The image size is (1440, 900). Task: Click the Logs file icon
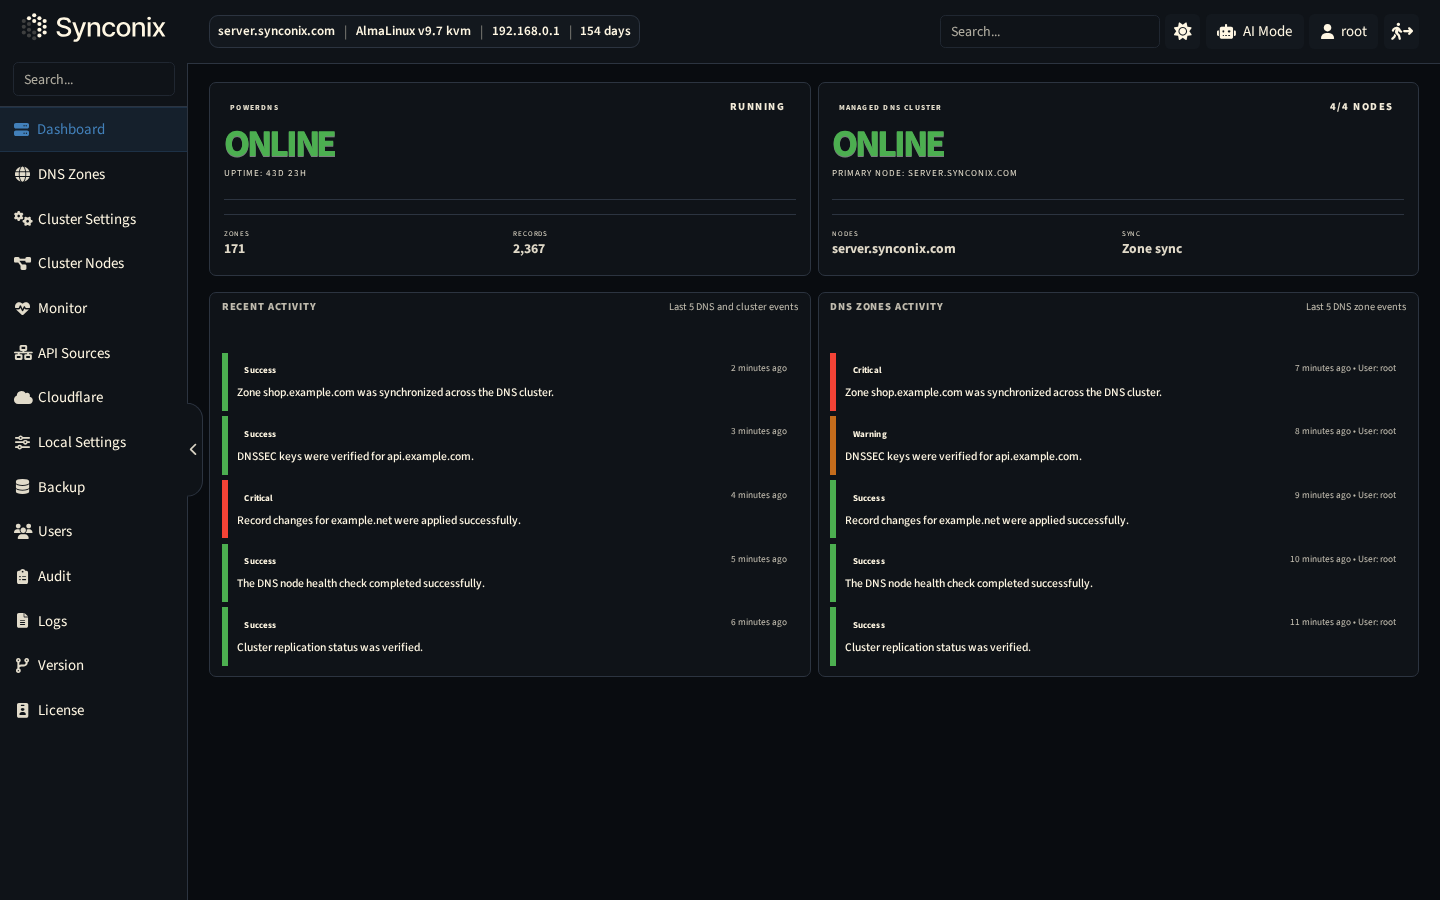tap(22, 621)
